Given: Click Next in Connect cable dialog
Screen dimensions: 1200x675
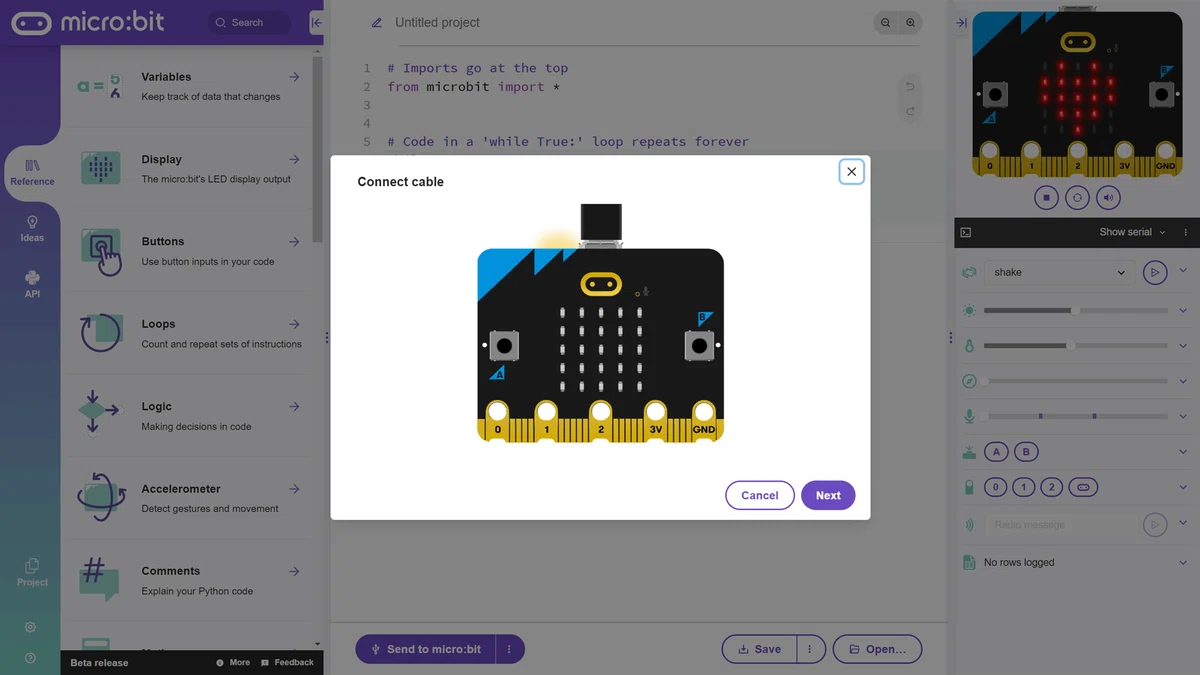Looking at the screenshot, I should tap(828, 495).
